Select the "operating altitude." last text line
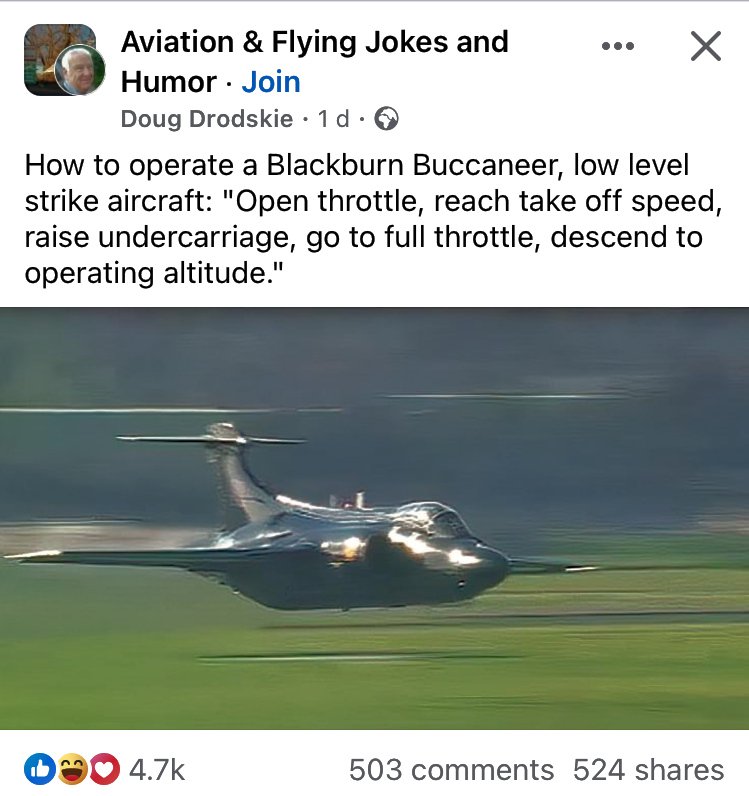The height and width of the screenshot is (796, 749). click(x=153, y=273)
